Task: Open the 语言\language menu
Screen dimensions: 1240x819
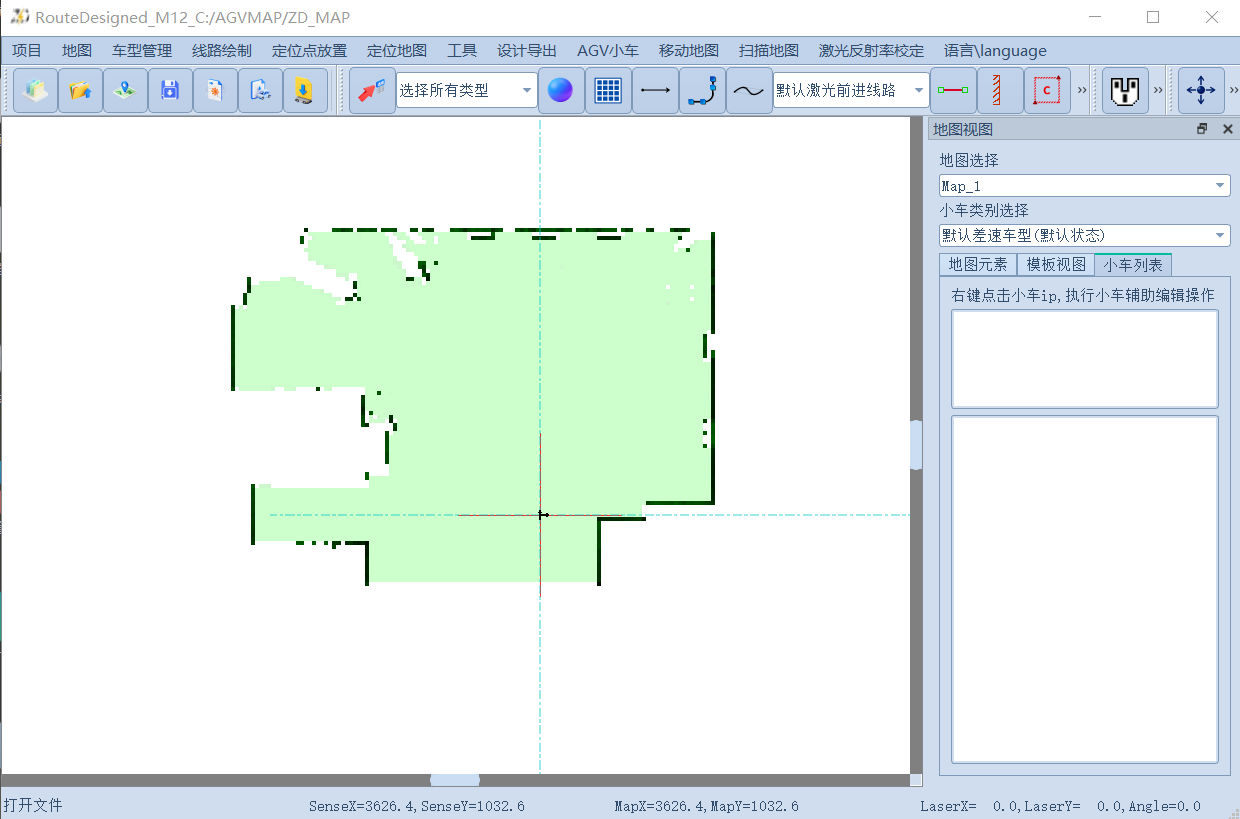Action: tap(995, 51)
